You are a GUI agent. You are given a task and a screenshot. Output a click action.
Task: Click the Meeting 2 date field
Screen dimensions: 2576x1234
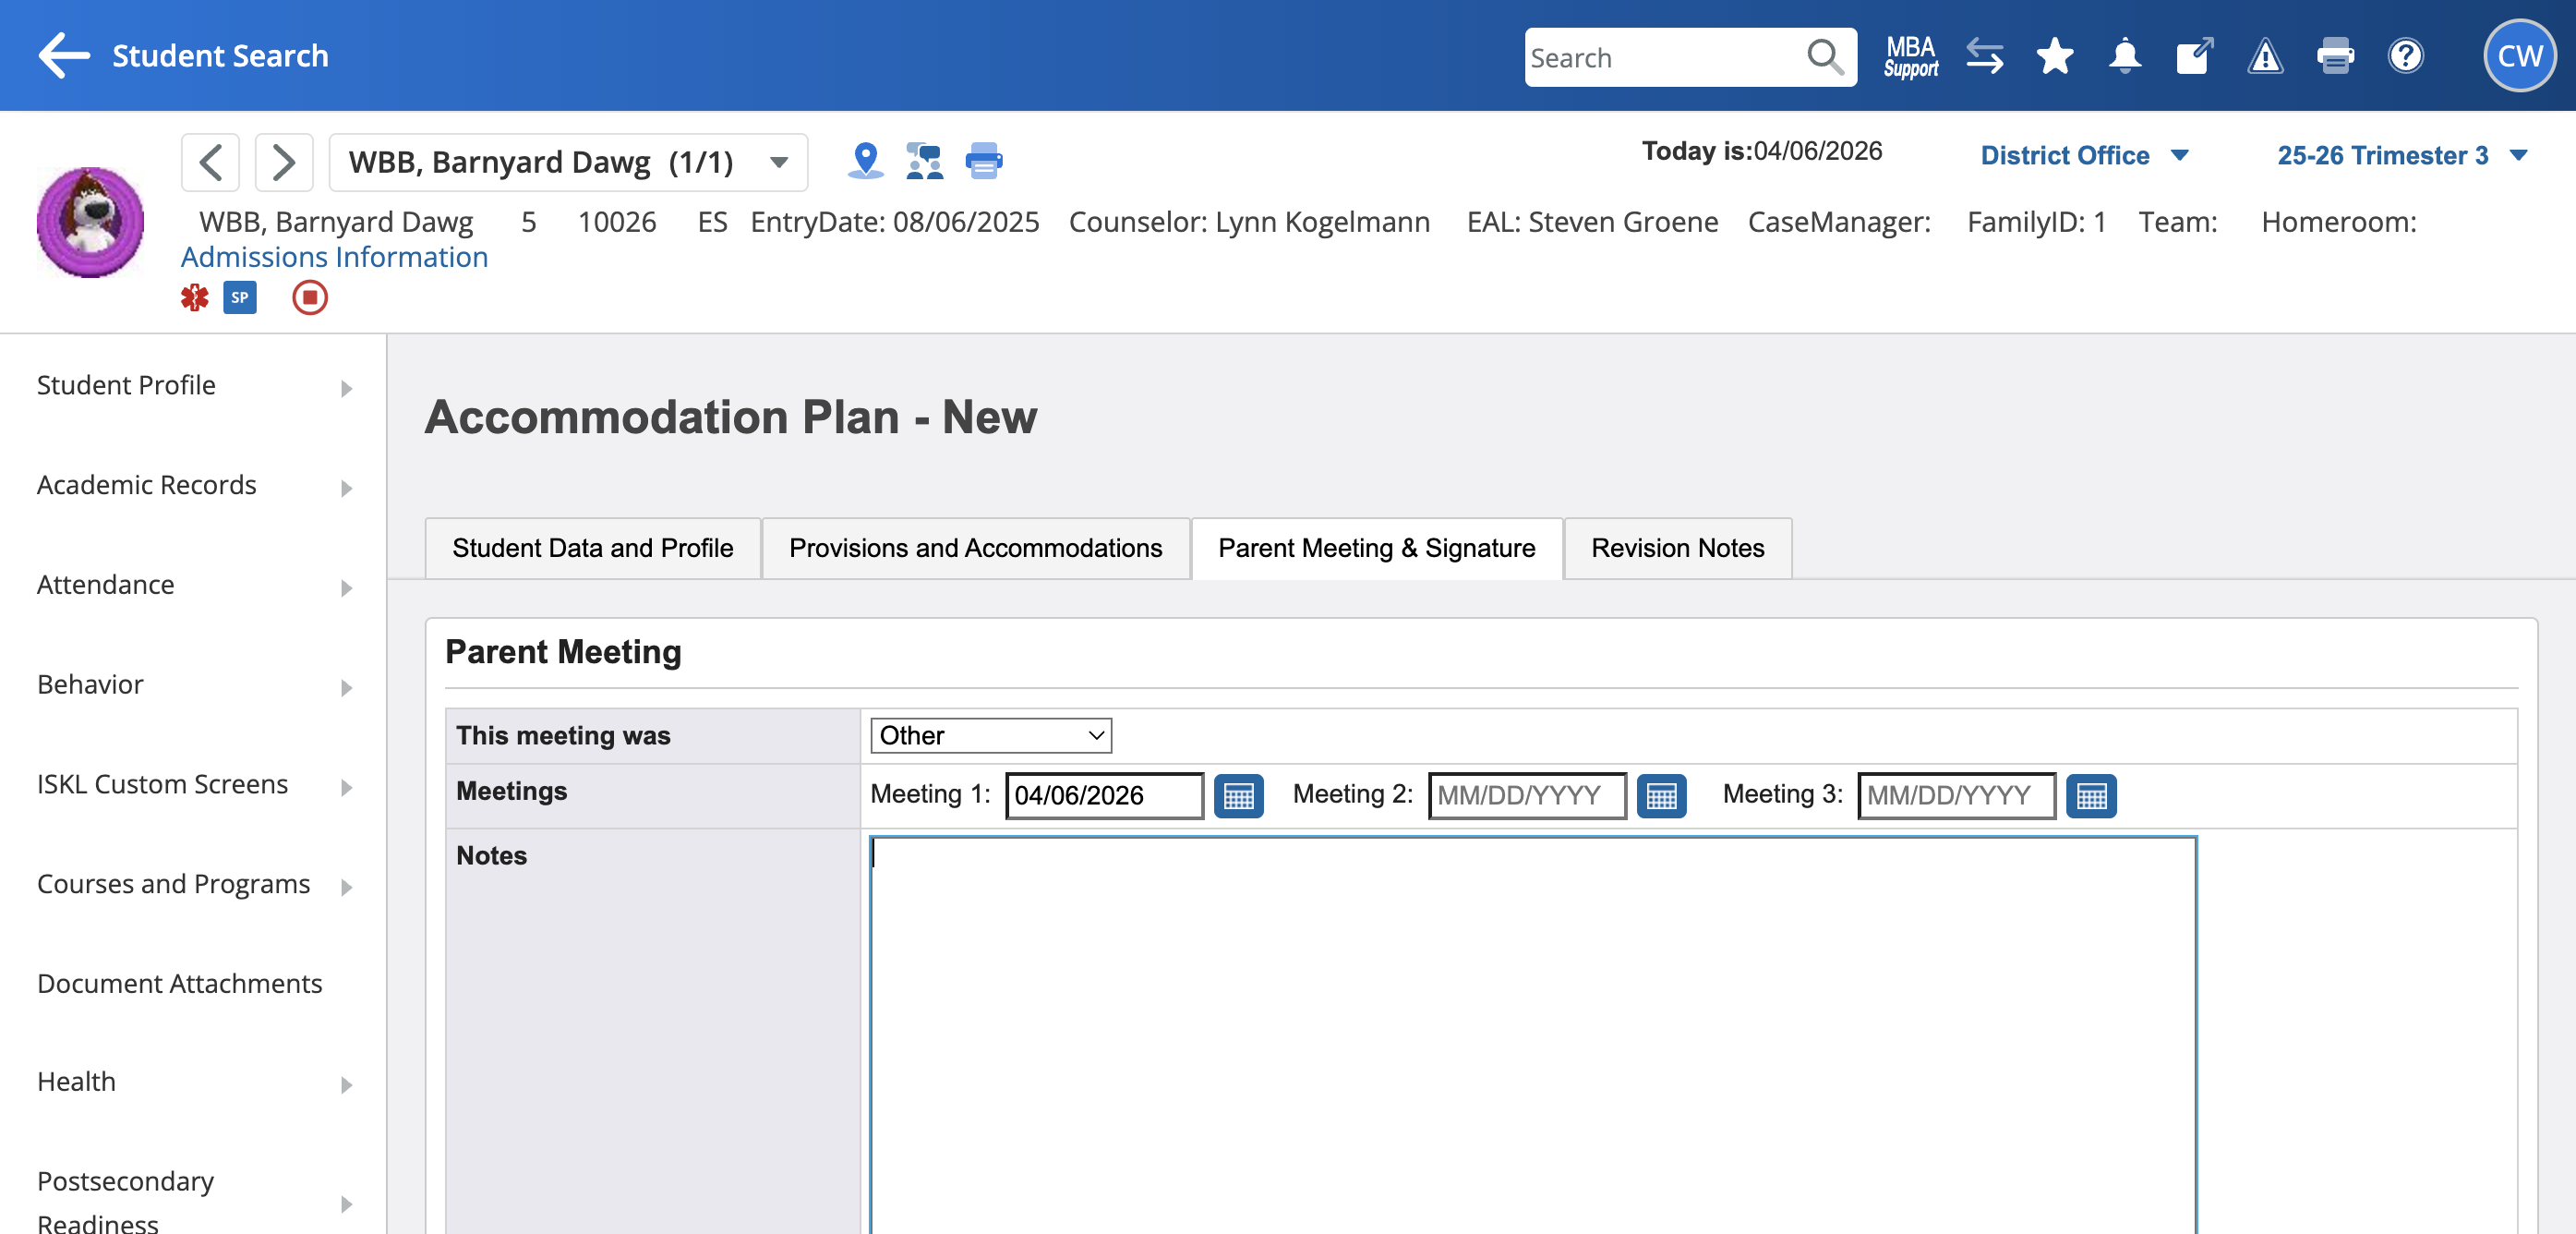point(1526,796)
